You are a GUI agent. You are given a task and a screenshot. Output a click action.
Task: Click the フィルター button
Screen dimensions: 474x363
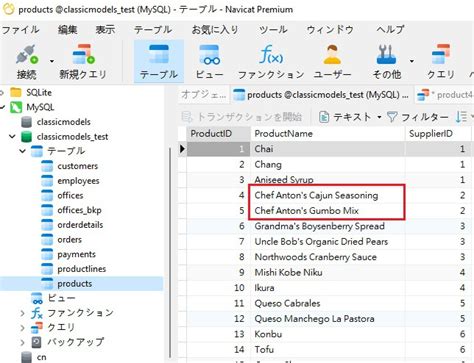[418, 117]
